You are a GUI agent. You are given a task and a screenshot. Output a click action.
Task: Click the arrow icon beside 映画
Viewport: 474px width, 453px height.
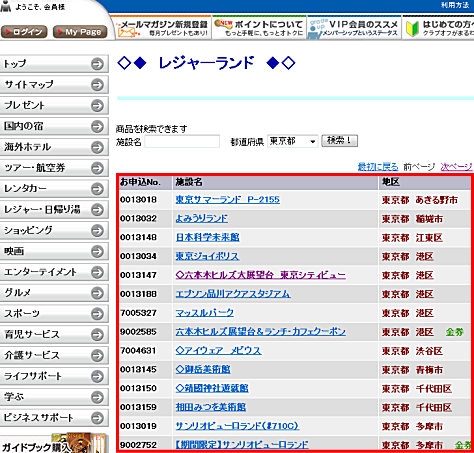point(97,251)
